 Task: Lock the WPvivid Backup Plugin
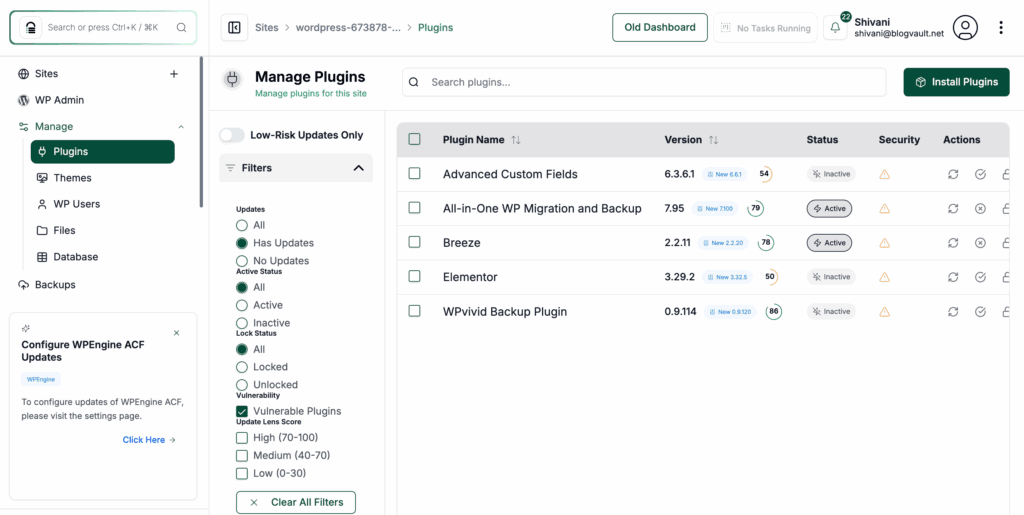coord(1006,311)
